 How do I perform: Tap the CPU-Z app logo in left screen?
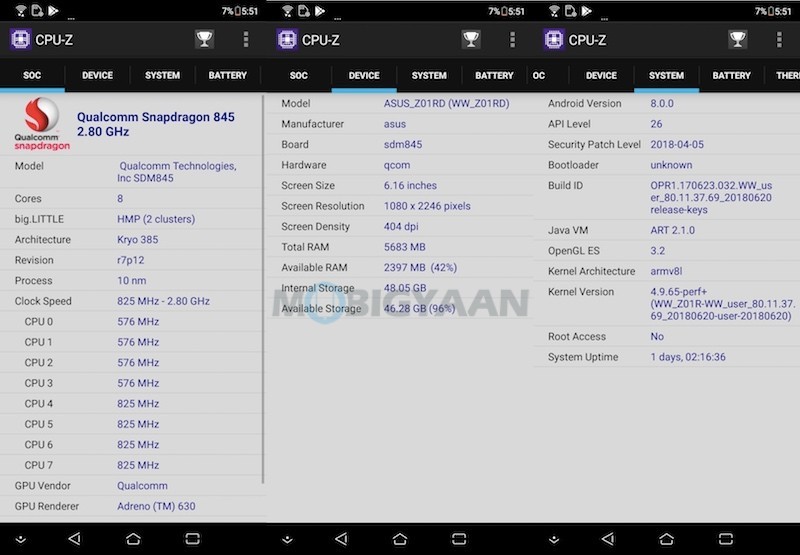[20, 39]
